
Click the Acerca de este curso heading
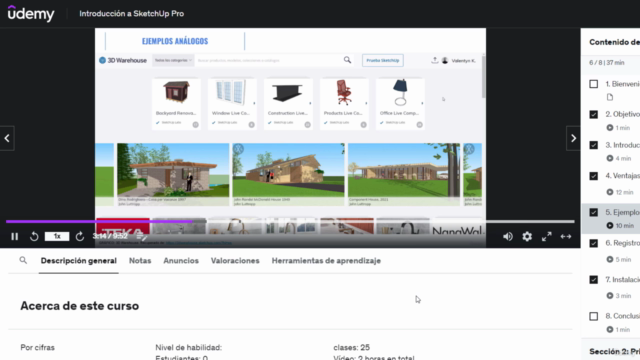point(80,306)
